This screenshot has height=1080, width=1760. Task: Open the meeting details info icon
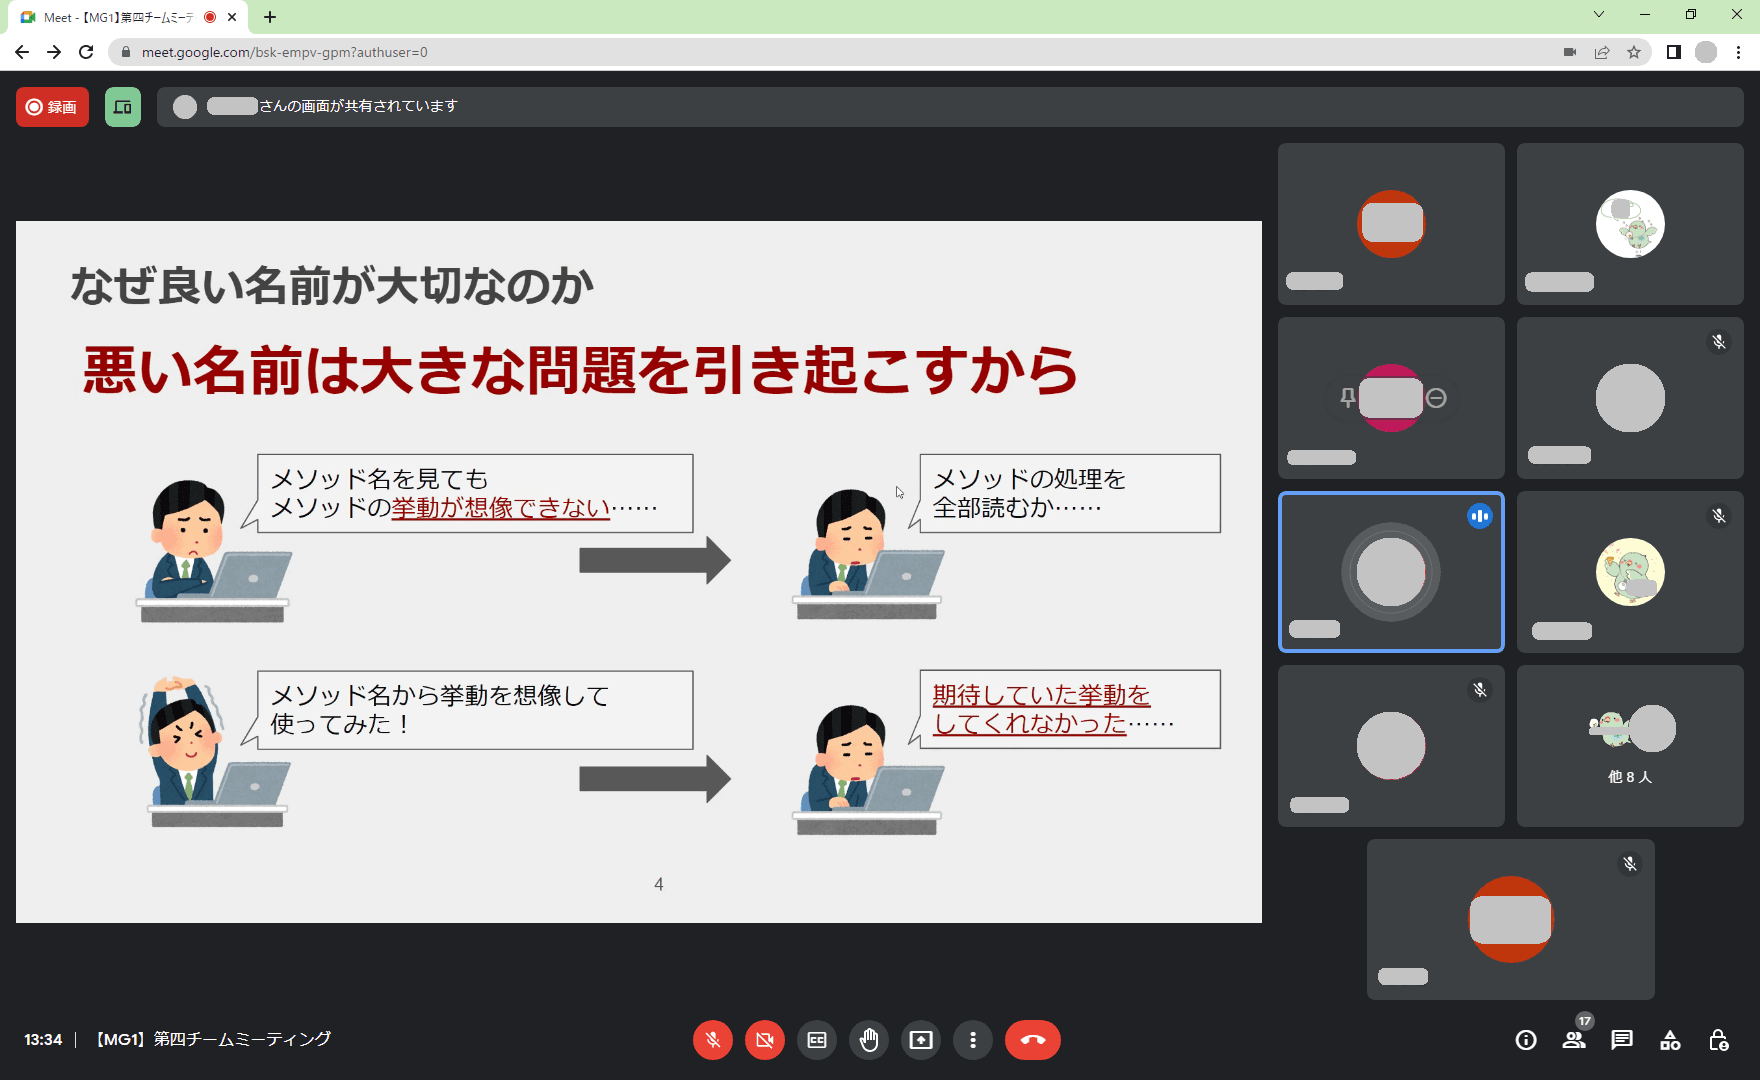coord(1526,1040)
